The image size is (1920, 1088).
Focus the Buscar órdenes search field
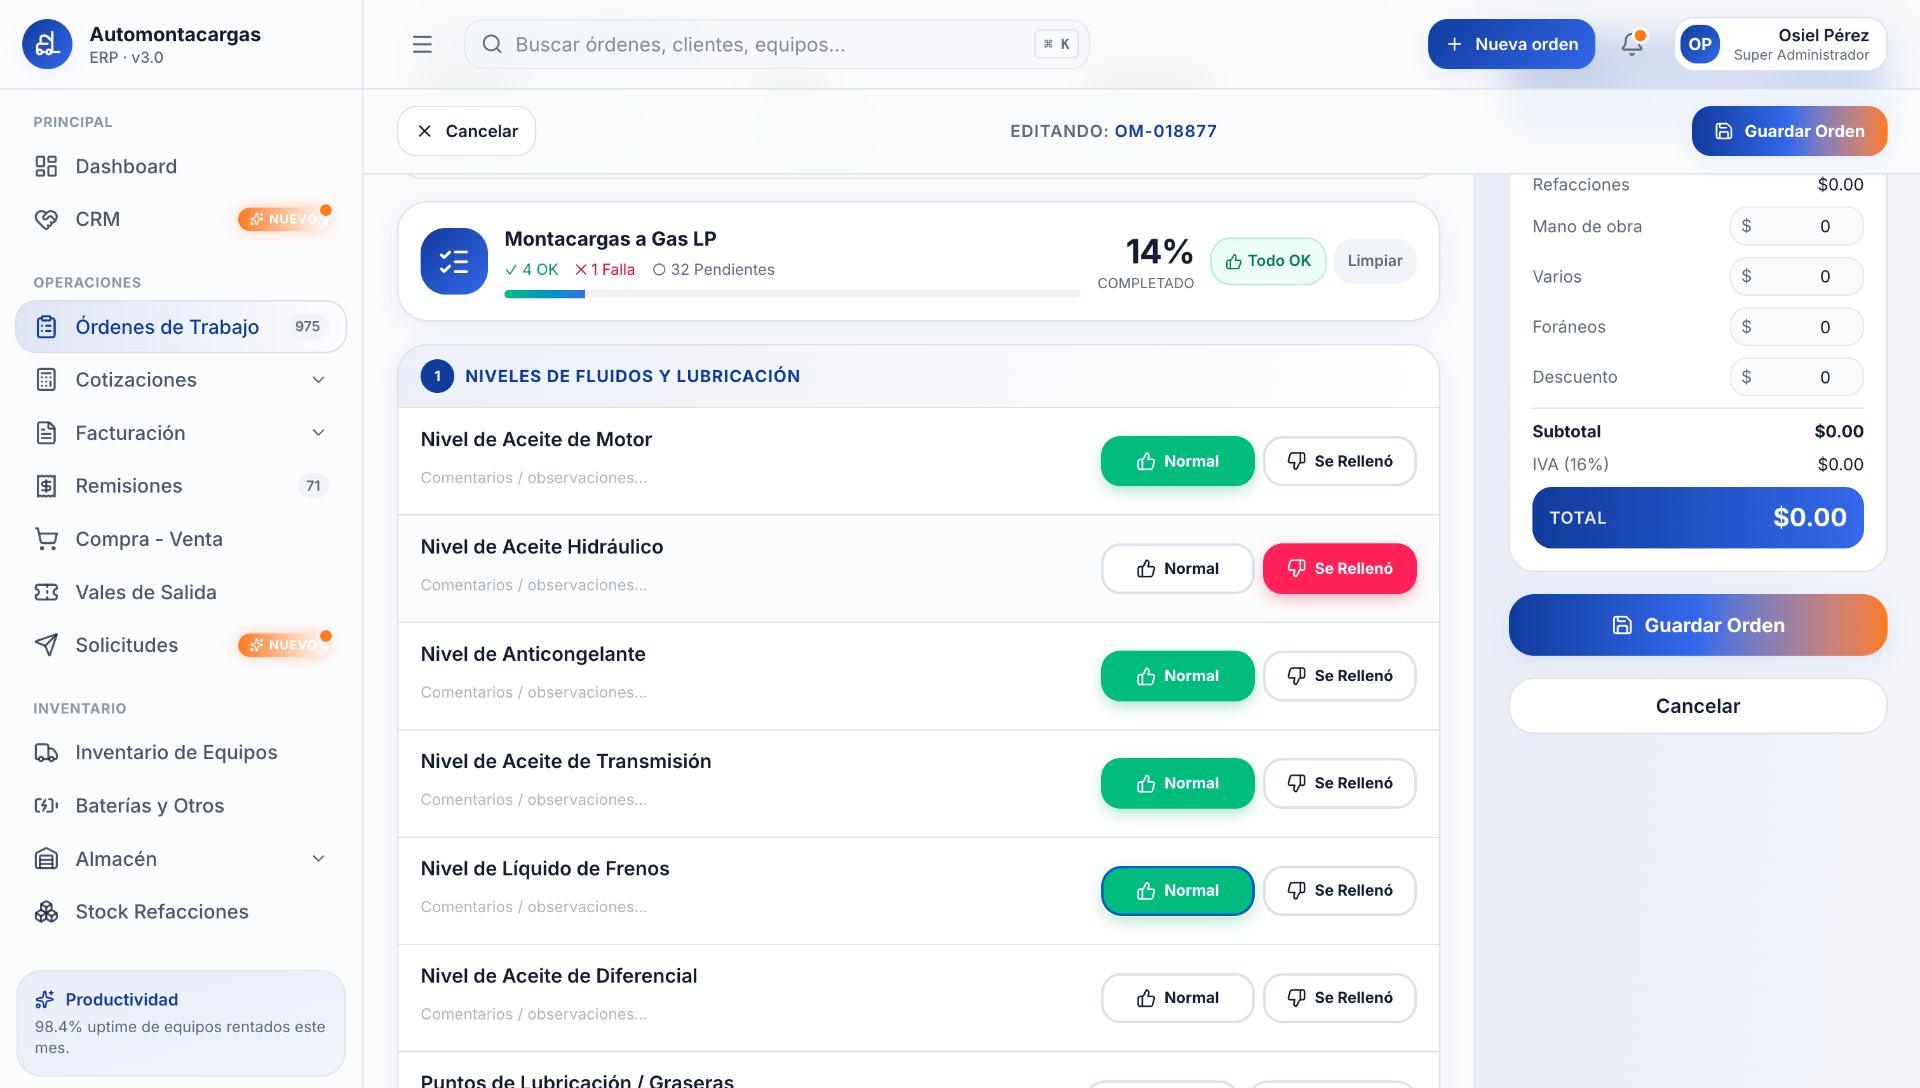point(776,44)
